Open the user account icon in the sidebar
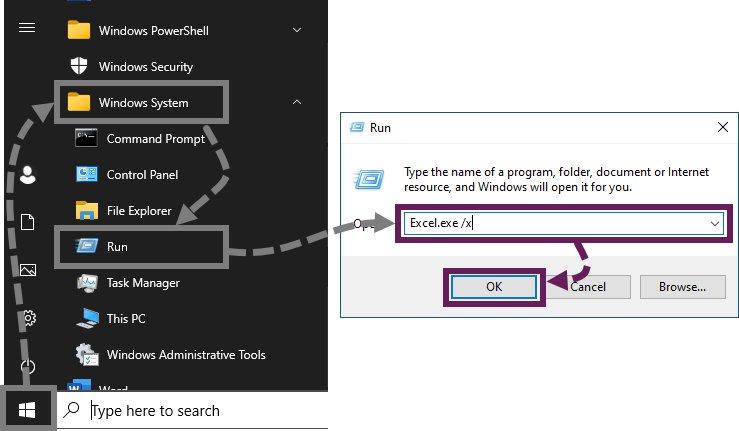 [x=28, y=175]
